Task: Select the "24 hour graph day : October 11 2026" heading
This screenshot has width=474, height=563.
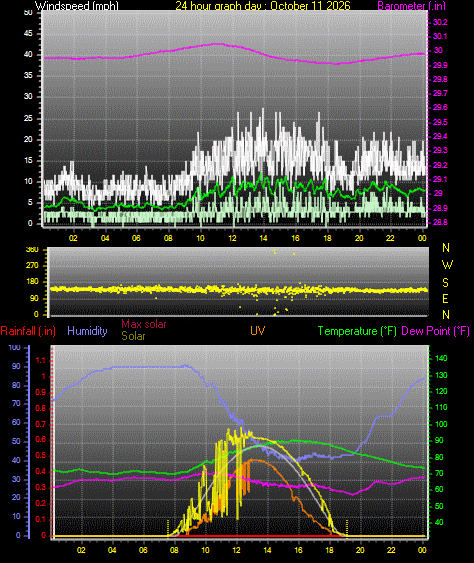Action: [263, 6]
